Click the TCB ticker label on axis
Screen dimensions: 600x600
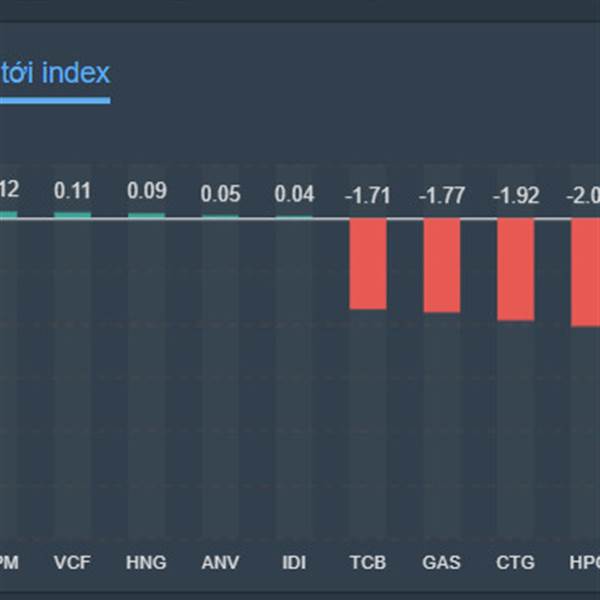[x=368, y=561]
